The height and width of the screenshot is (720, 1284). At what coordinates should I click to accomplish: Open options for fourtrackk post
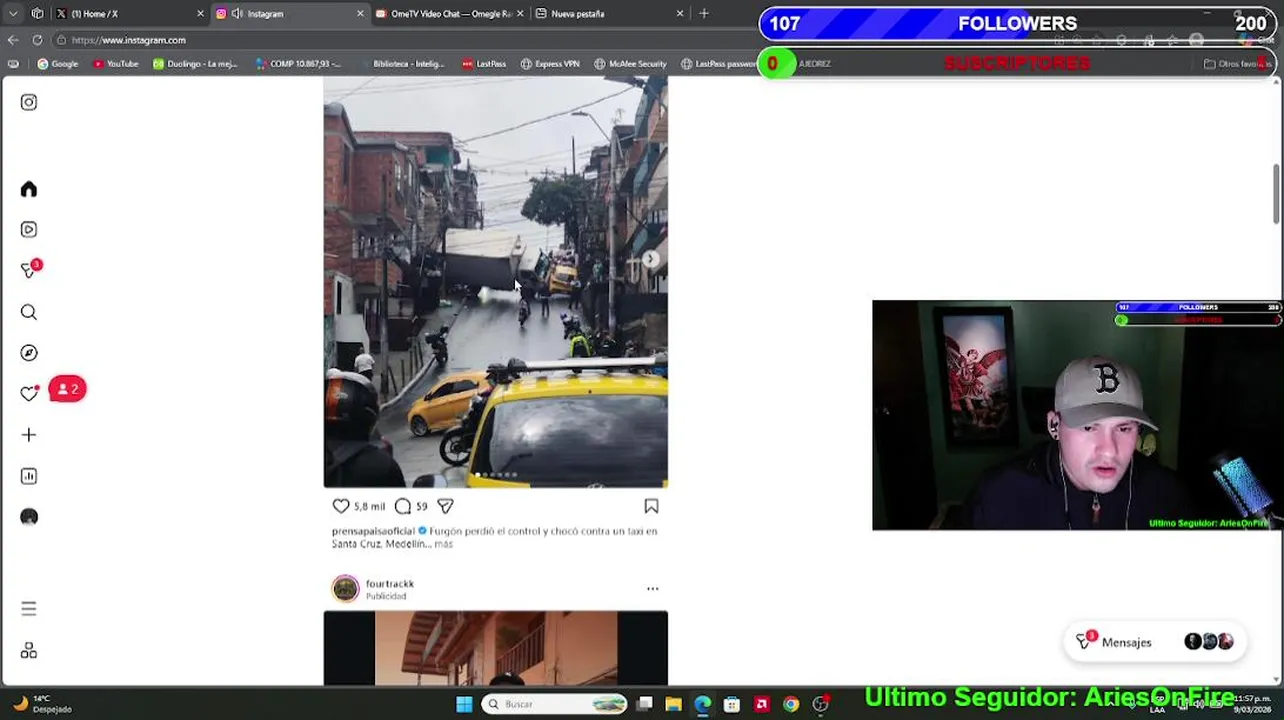652,588
